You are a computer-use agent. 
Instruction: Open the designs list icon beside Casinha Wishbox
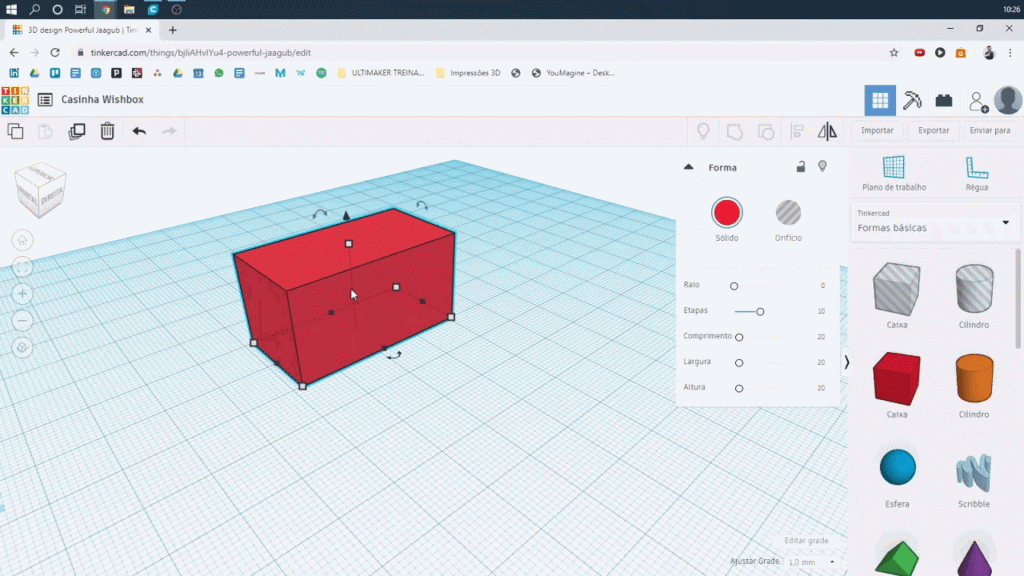(45, 99)
